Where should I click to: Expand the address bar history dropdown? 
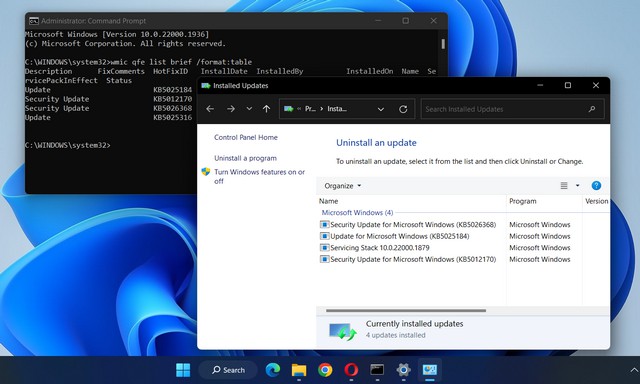pyautogui.click(x=380, y=109)
